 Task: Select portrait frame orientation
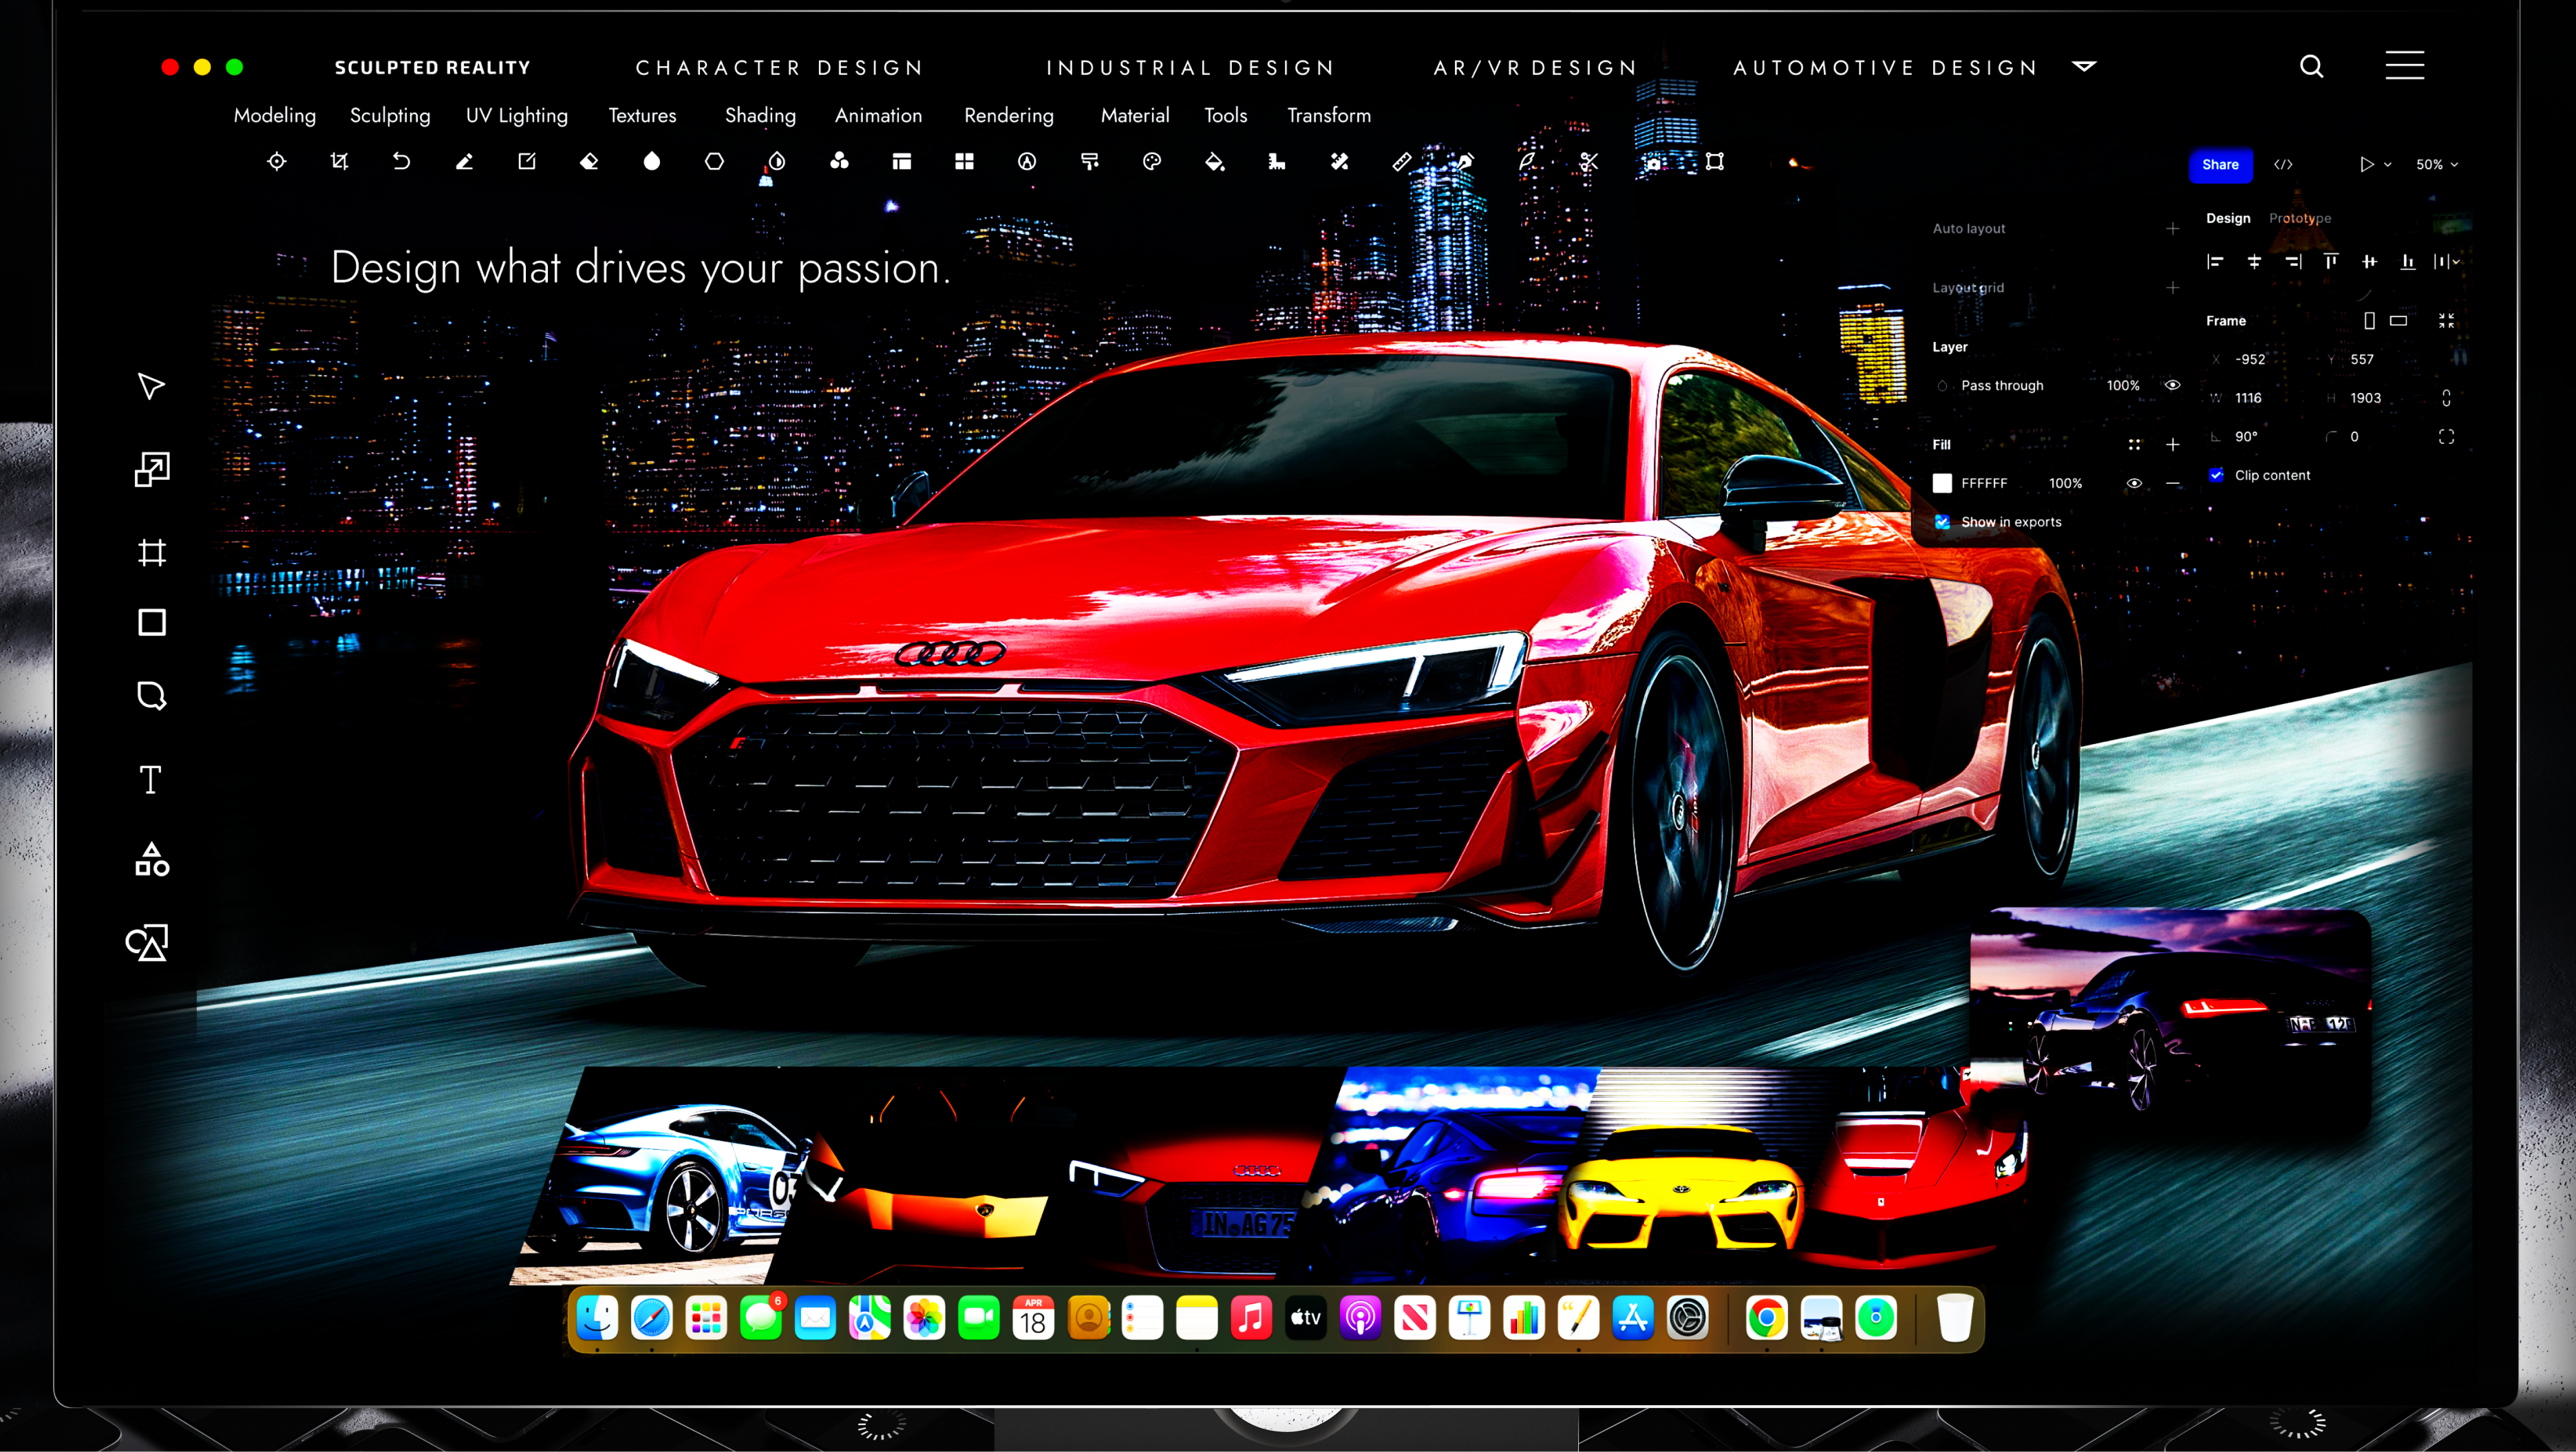tap(2369, 321)
